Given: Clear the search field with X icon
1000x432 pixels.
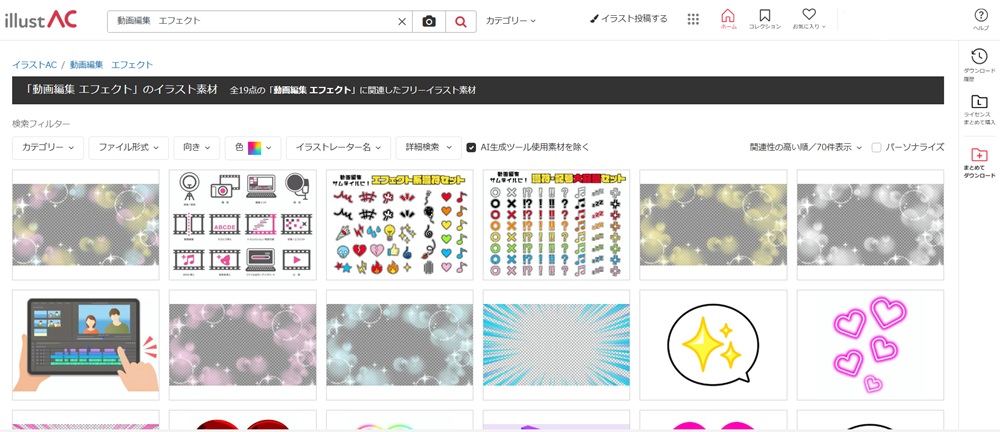Looking at the screenshot, I should 402,21.
